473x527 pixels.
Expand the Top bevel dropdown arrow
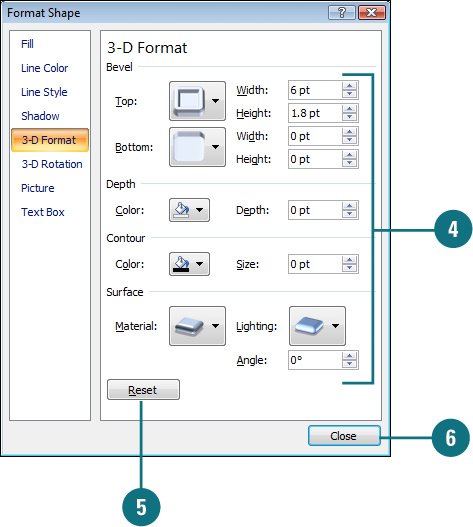tap(215, 101)
